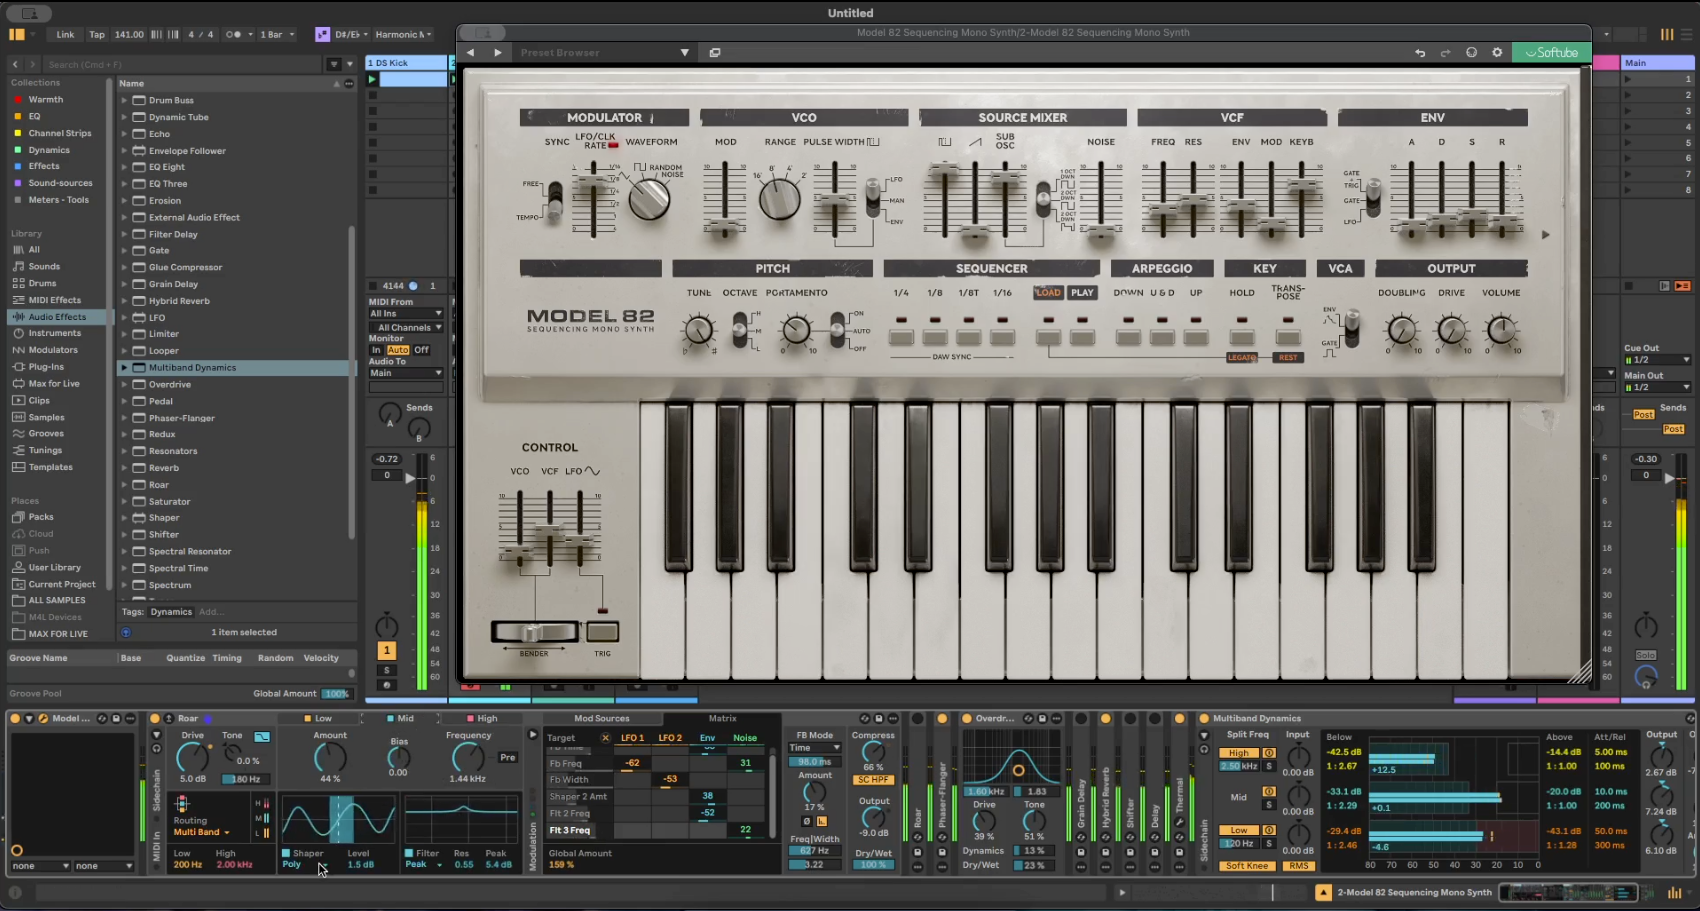Go to the next preset using the right arrow
The width and height of the screenshot is (1700, 911).
(x=498, y=53)
